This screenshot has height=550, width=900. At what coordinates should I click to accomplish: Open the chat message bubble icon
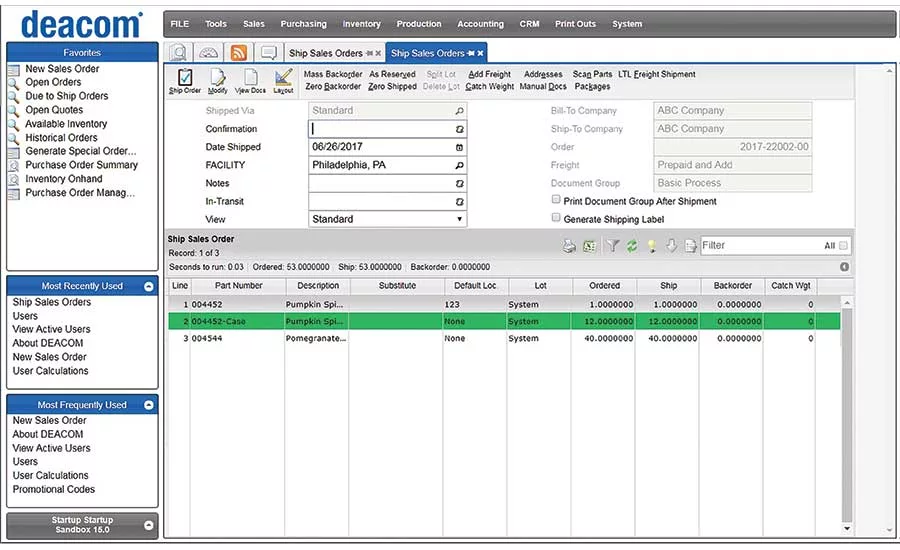268,53
